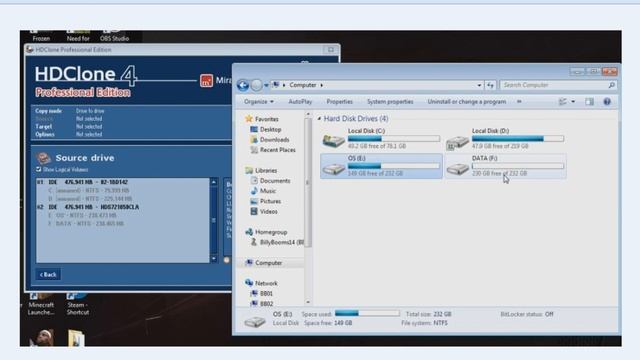Click the DATA (F:) drive icon
Screen dimensions: 640x360
457,168
